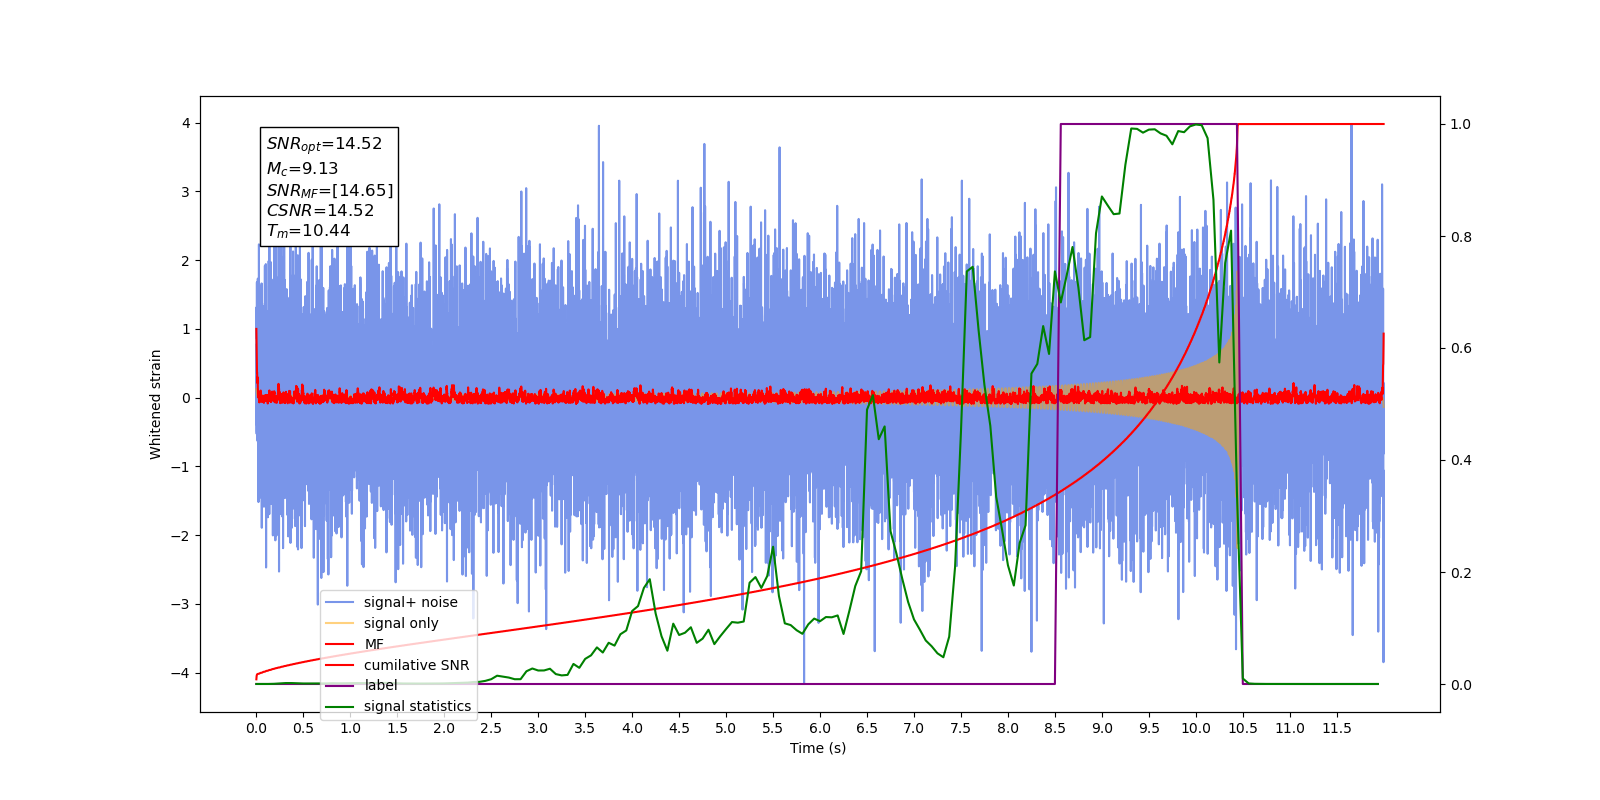The height and width of the screenshot is (800, 1600).
Task: Click the right y-axis tick label 0.8
Action: tap(1461, 237)
